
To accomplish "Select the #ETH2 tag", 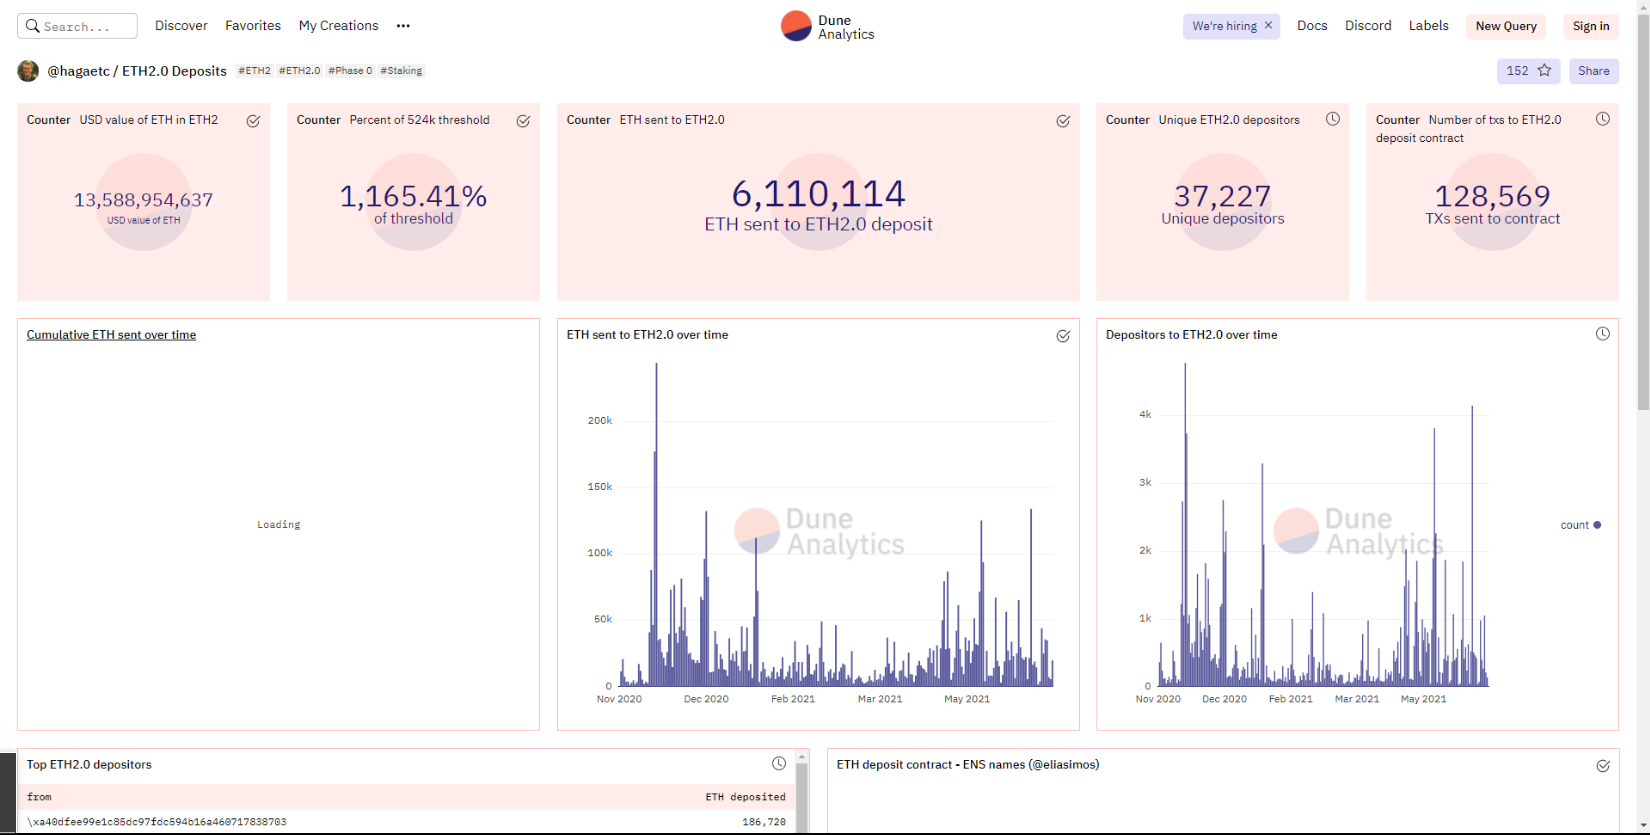I will 254,71.
